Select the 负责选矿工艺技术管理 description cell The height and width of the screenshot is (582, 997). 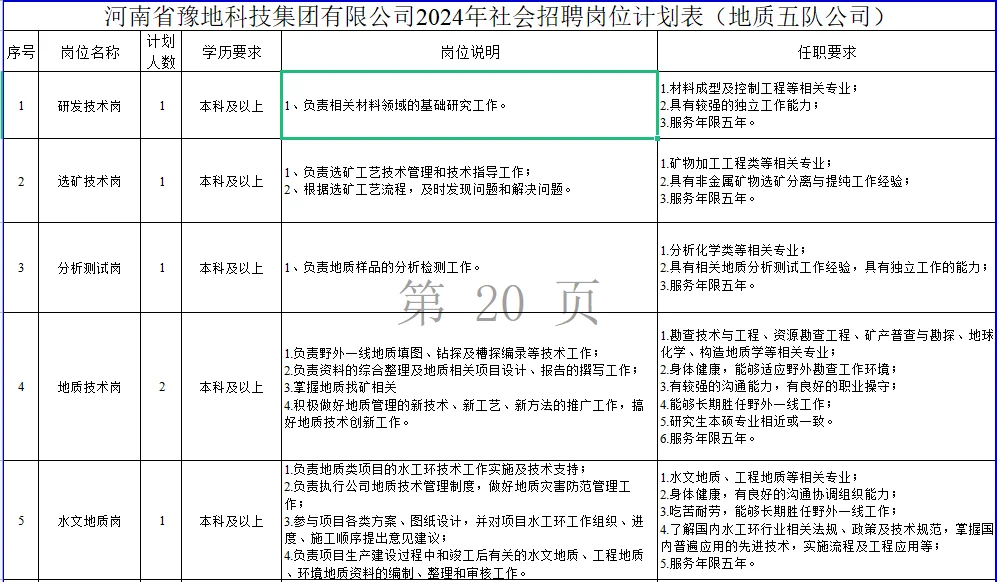click(x=469, y=181)
